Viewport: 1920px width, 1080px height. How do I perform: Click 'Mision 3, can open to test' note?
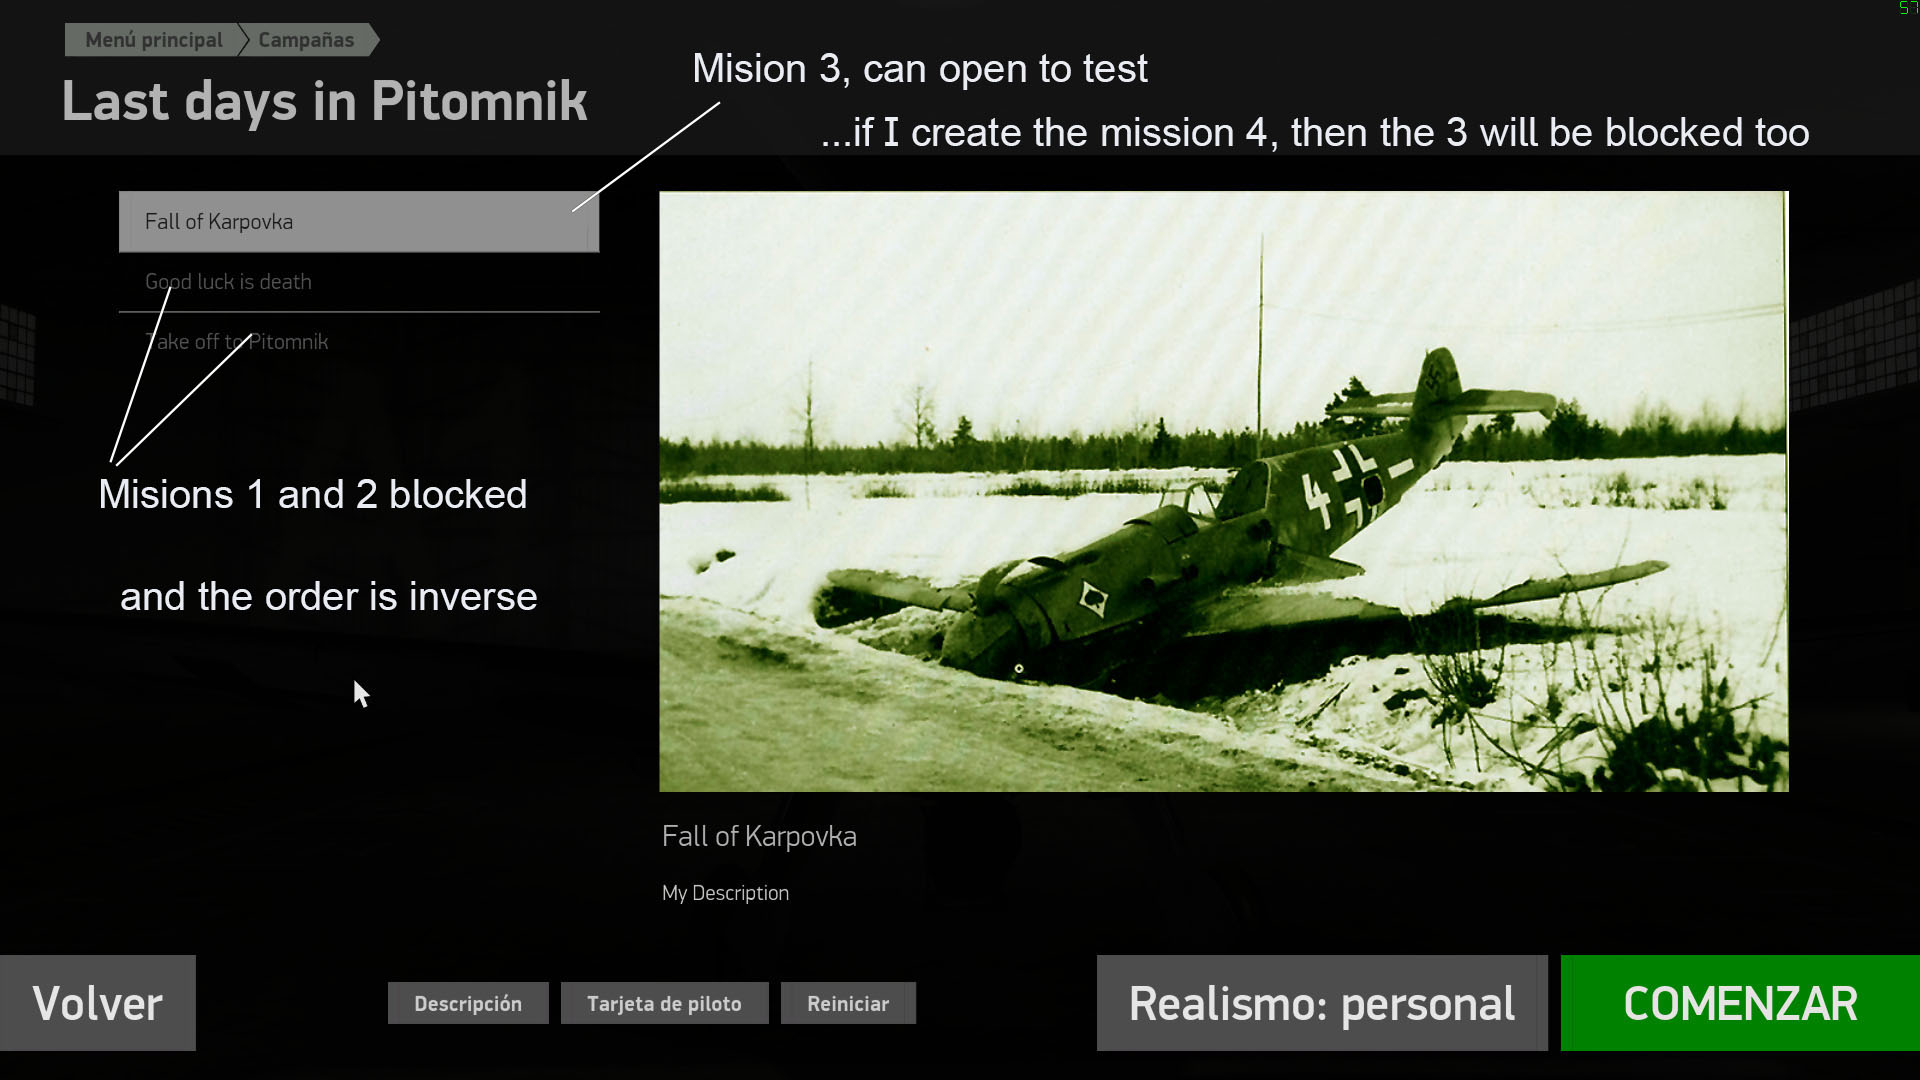pos(919,69)
